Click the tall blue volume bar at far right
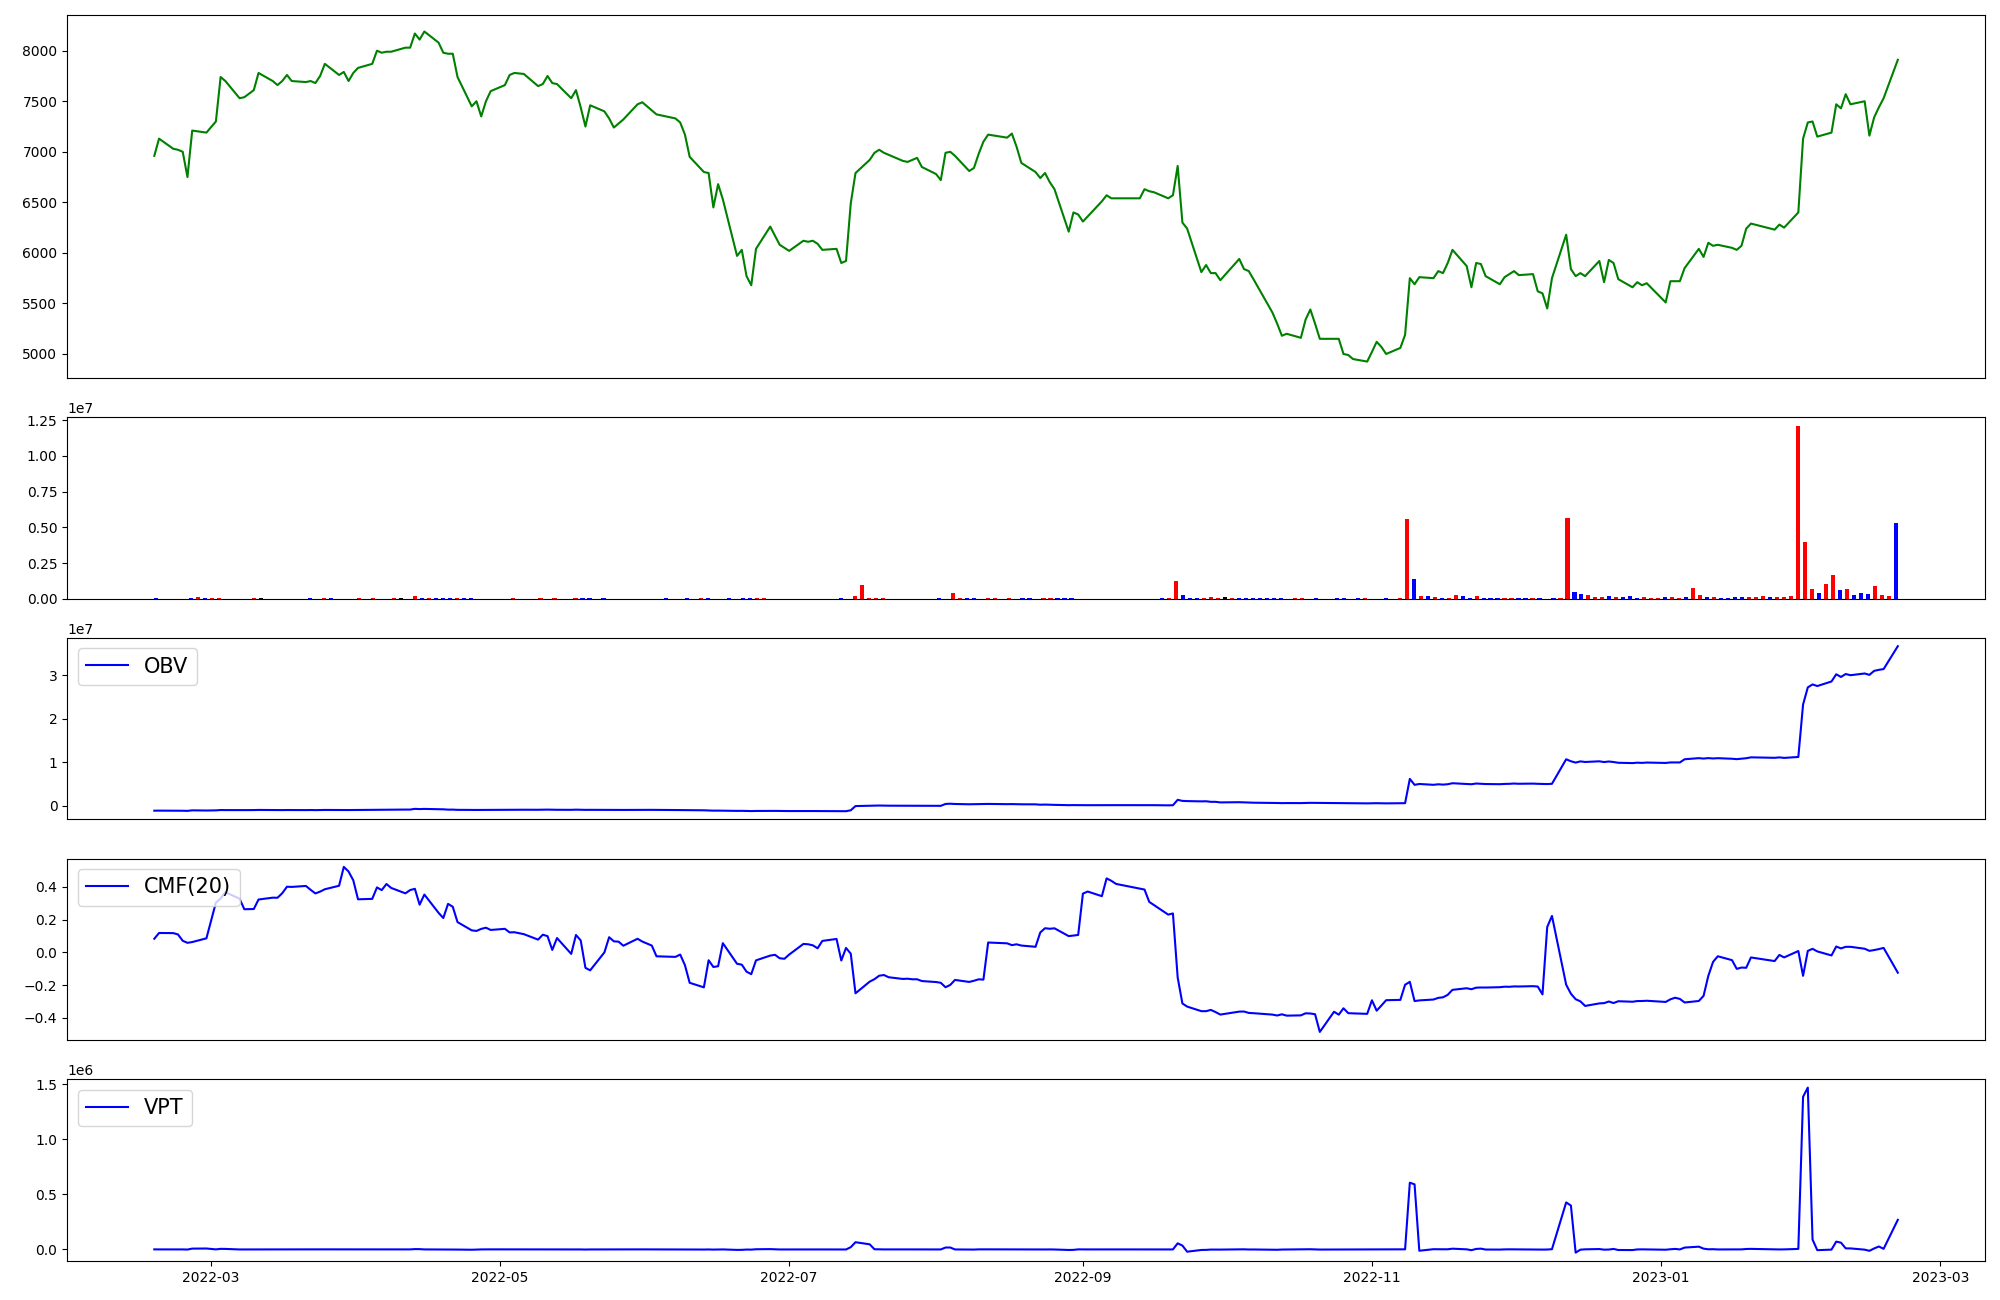2000x1300 pixels. [1895, 560]
